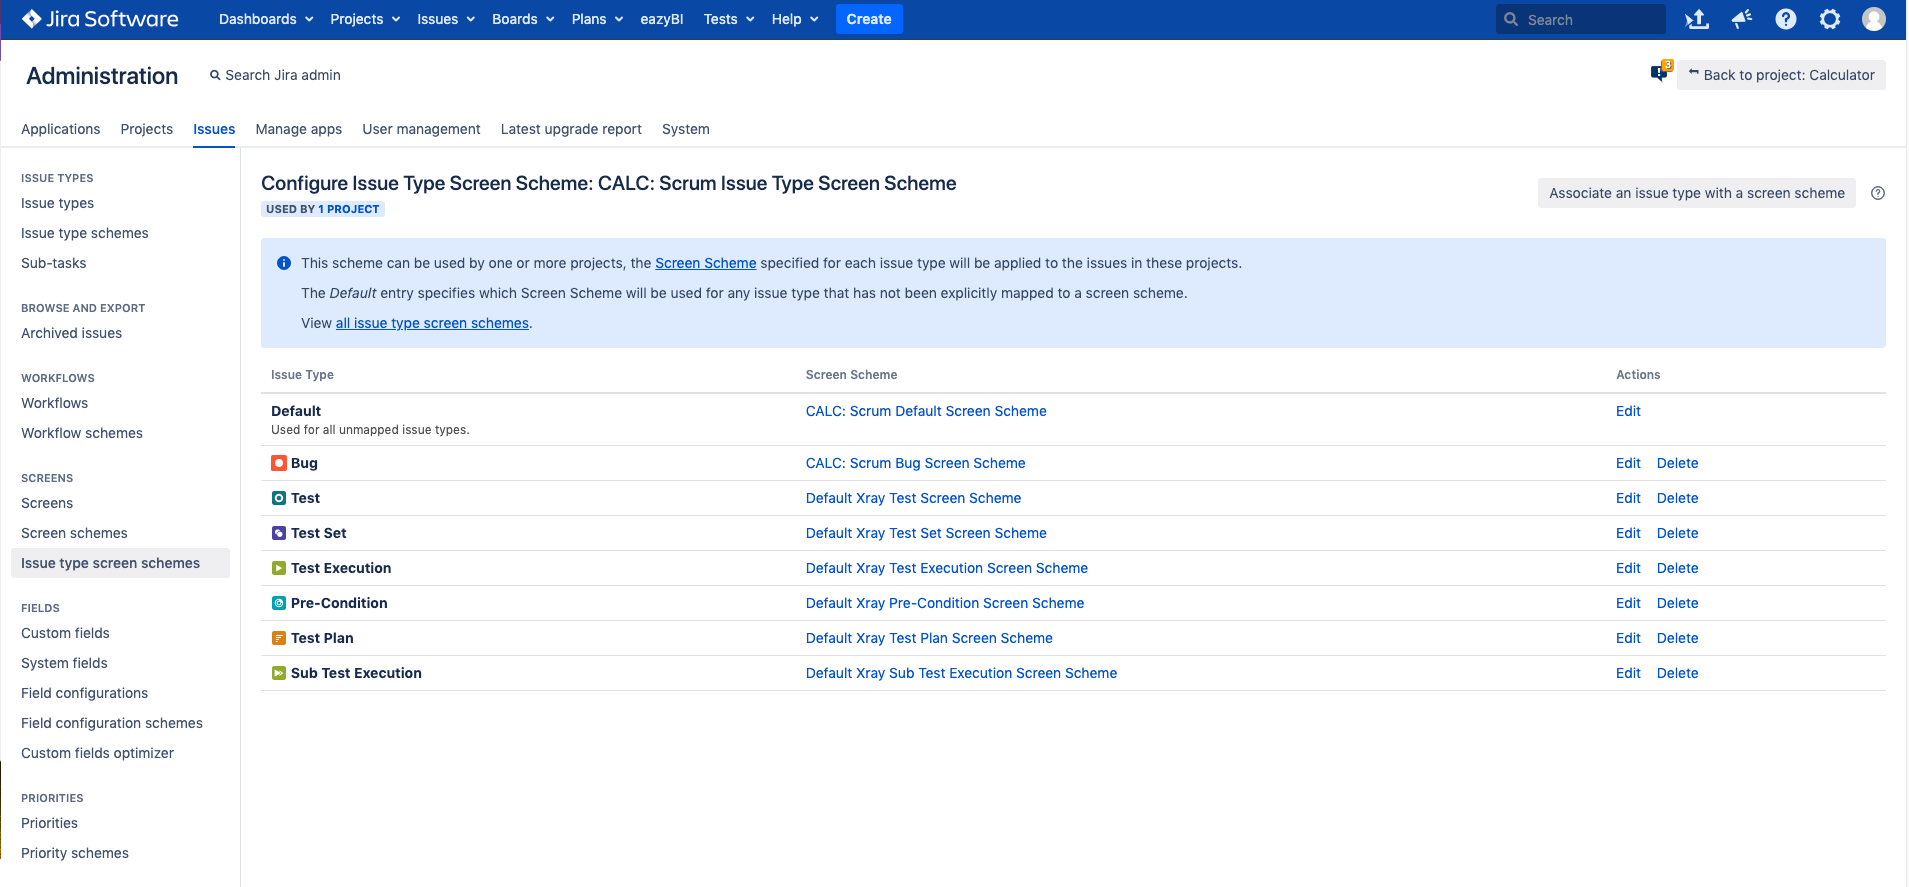Click the Test Plan issue type icon
The width and height of the screenshot is (1909, 887).
click(279, 638)
